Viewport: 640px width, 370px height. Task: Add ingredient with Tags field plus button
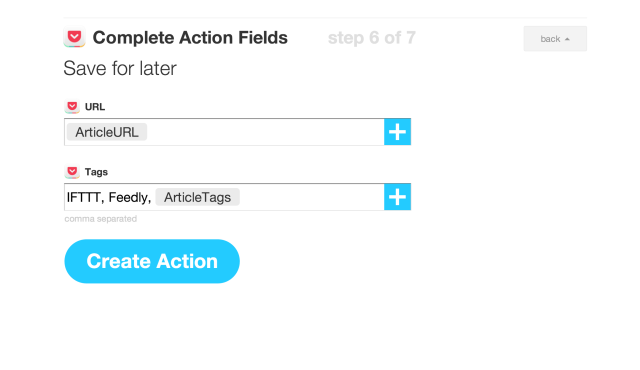click(x=397, y=197)
